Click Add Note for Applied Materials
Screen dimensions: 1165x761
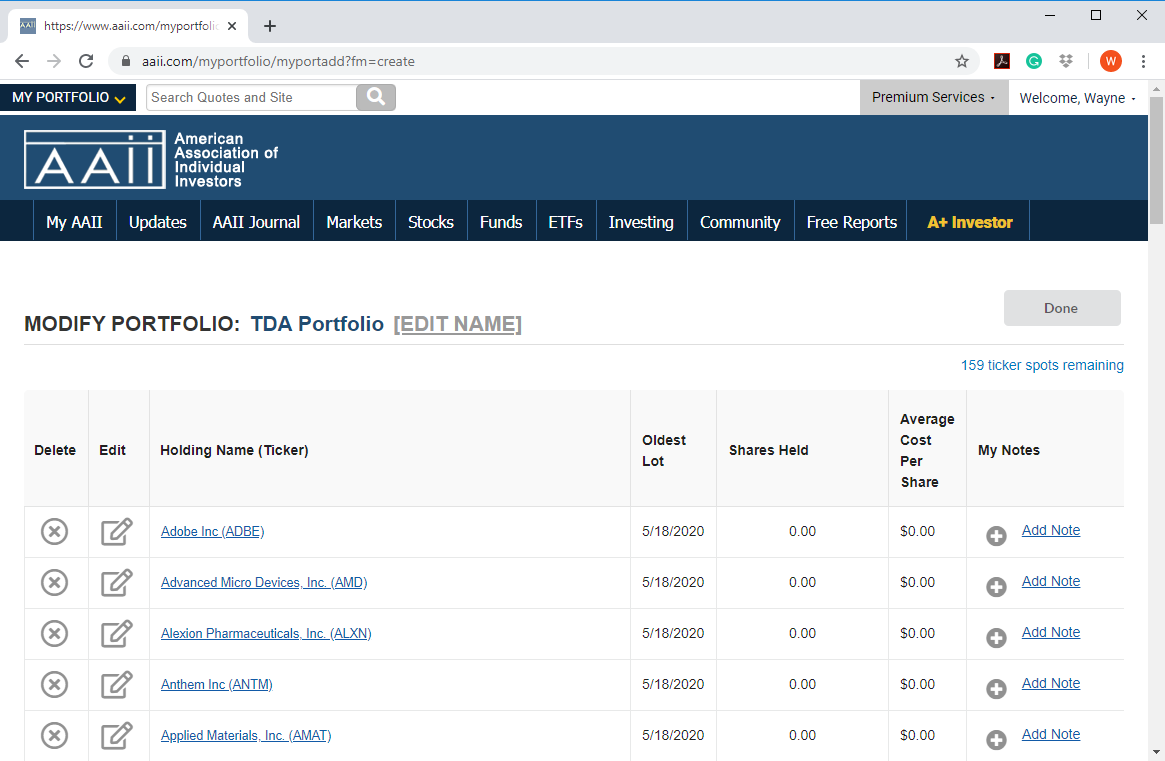(1051, 734)
